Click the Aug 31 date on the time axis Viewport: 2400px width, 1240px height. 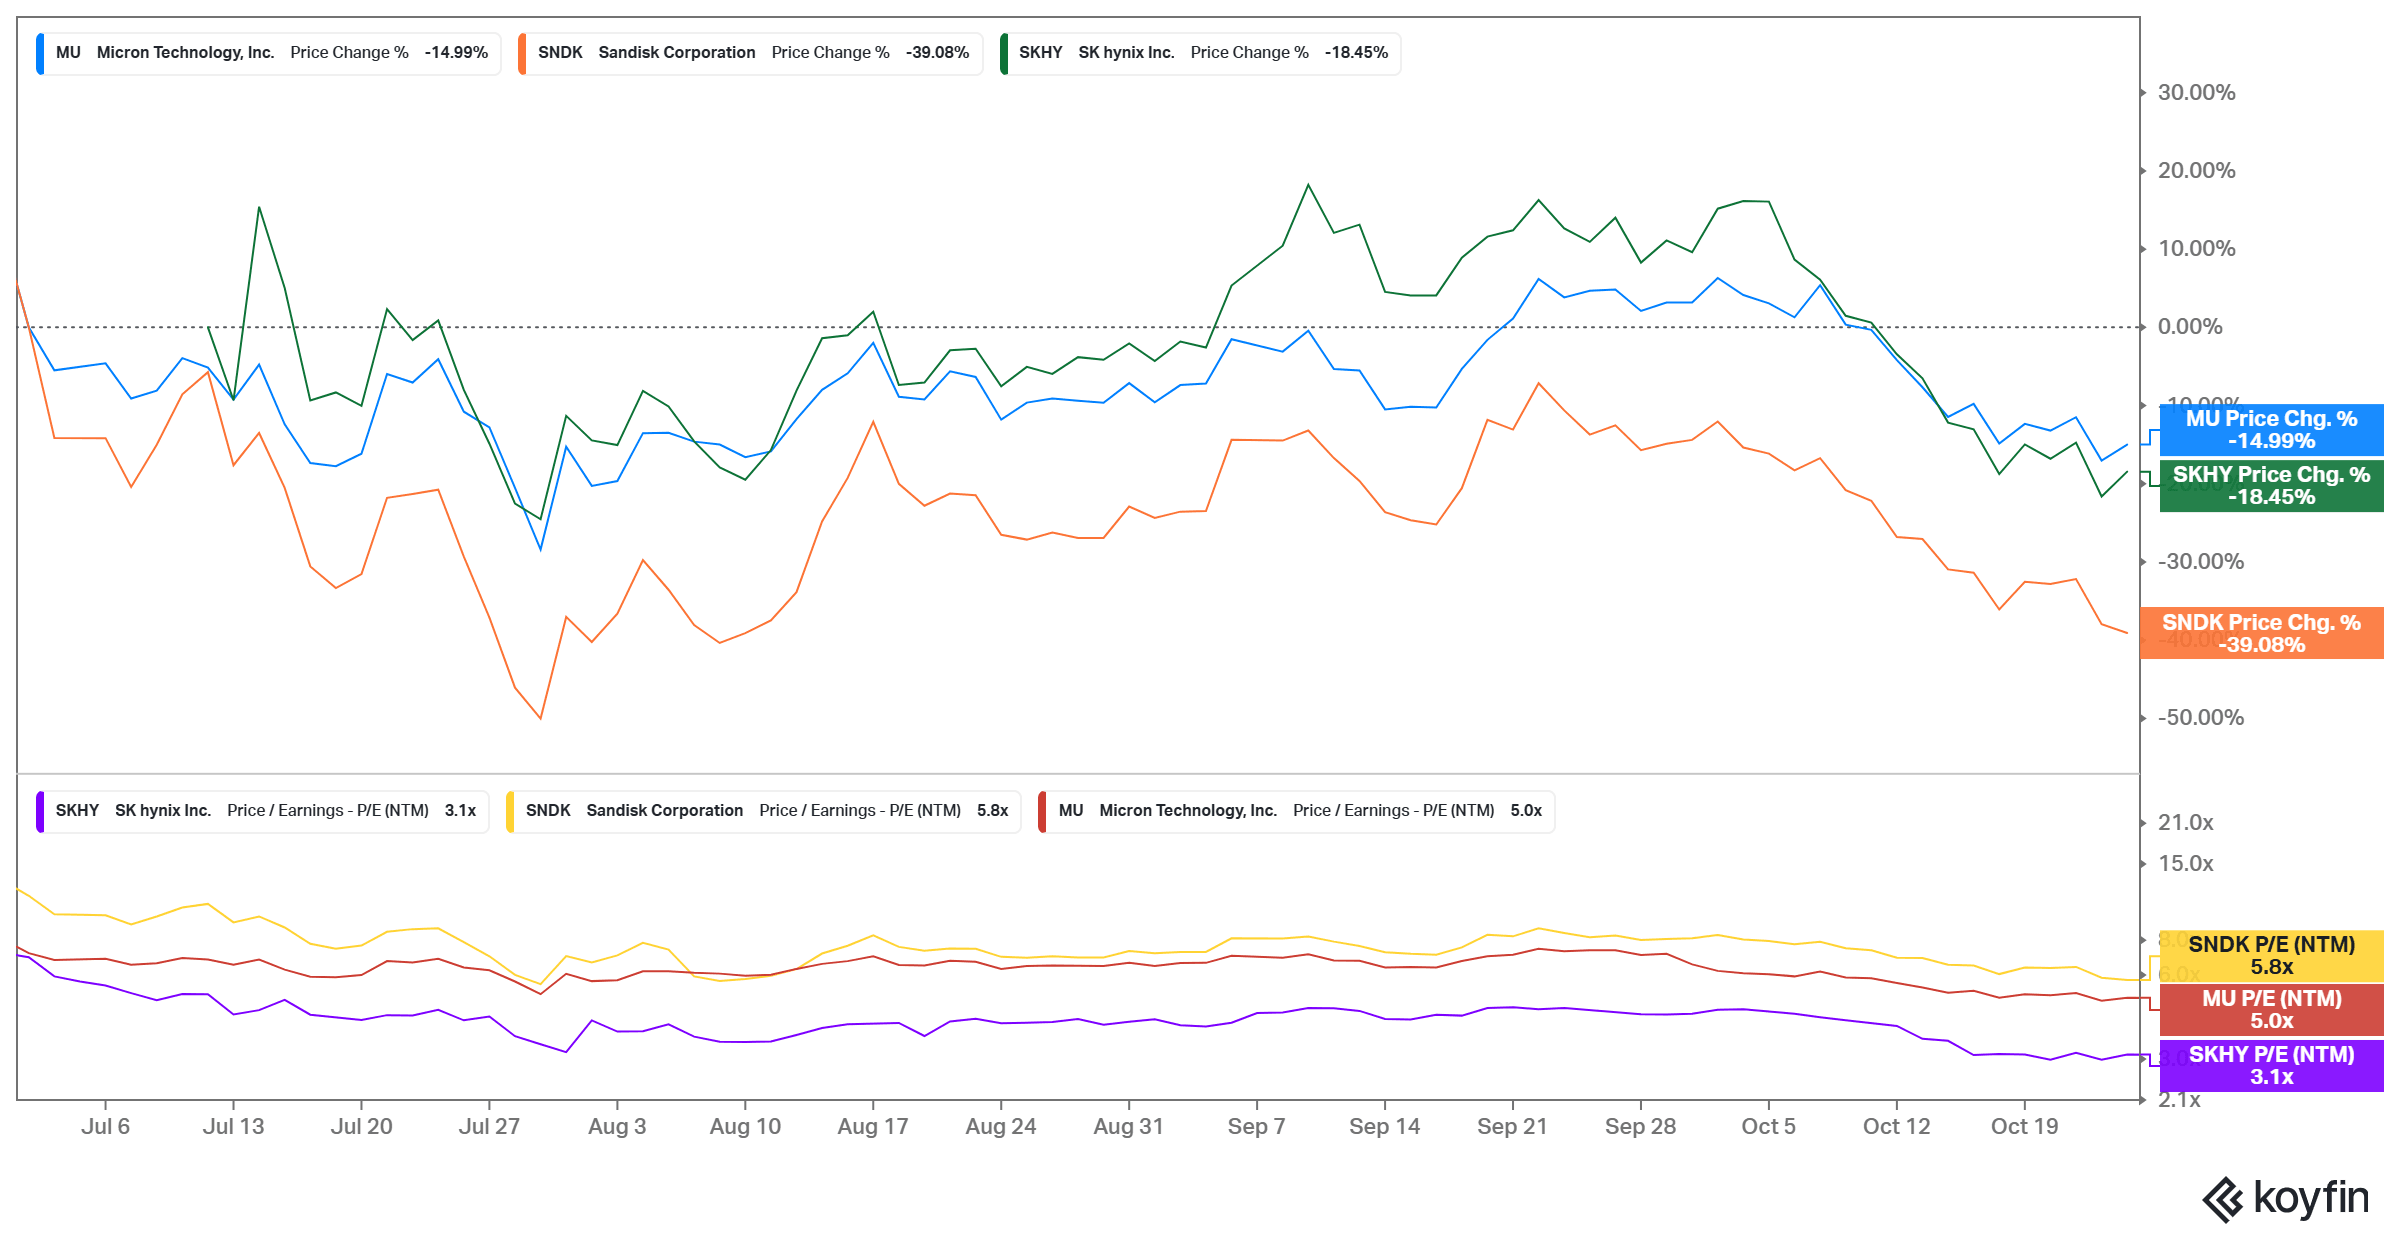[x=1128, y=1127]
